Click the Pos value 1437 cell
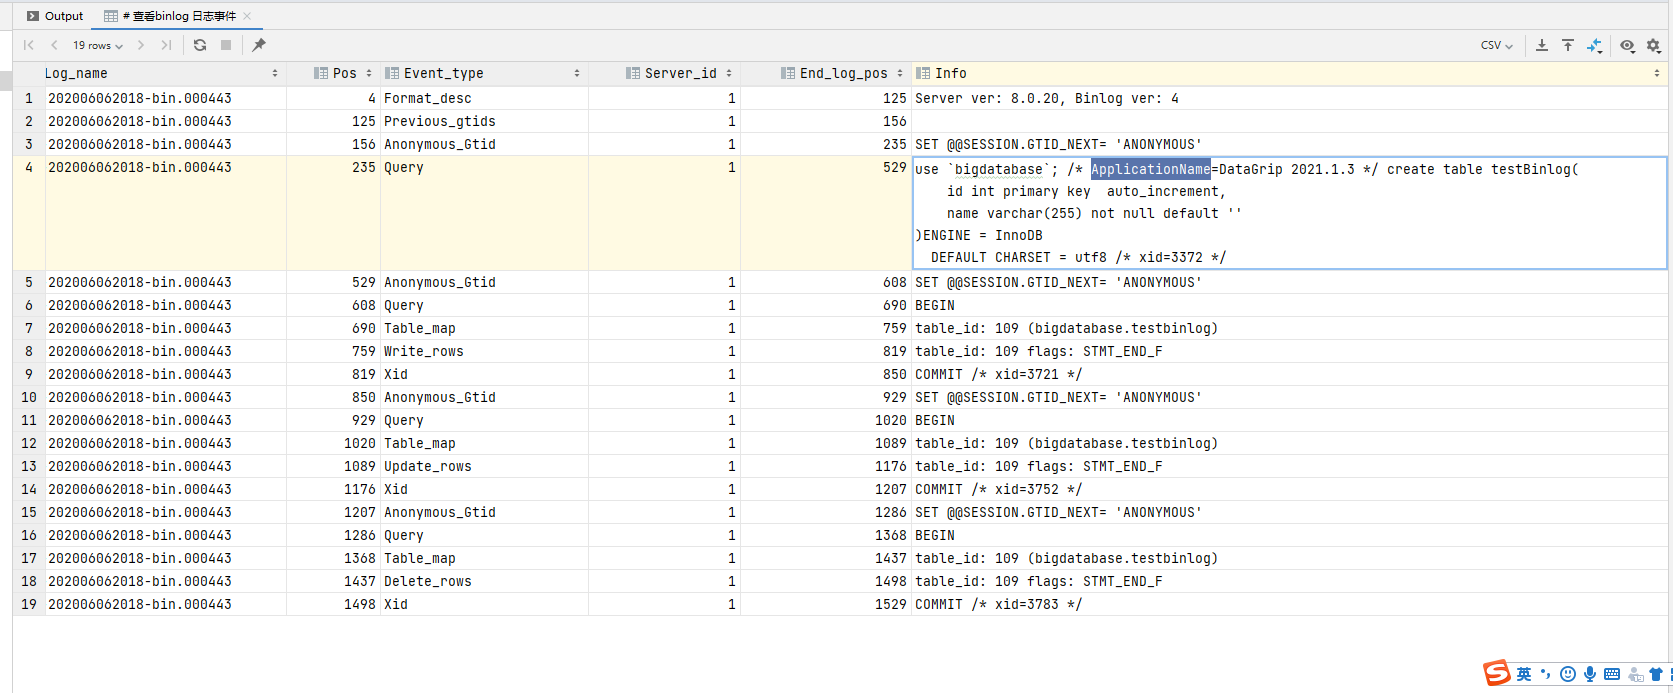This screenshot has height=693, width=1673. 333,581
